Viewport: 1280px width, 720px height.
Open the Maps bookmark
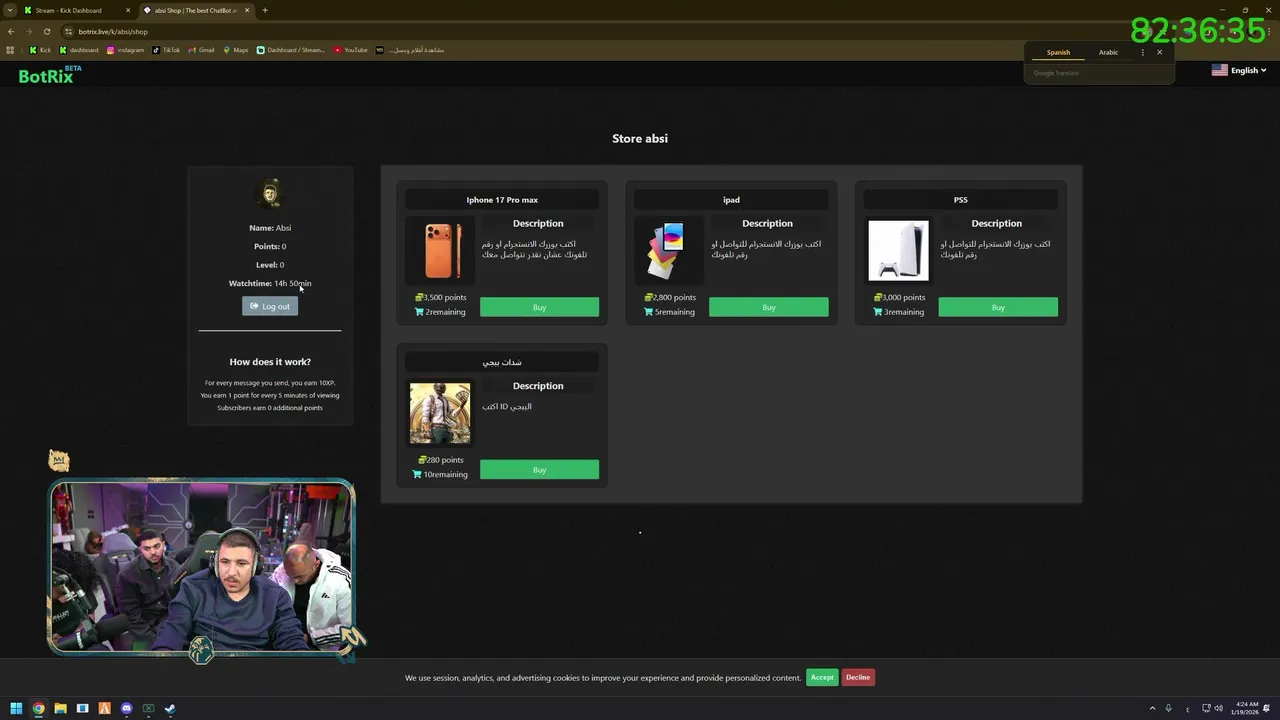pos(236,50)
